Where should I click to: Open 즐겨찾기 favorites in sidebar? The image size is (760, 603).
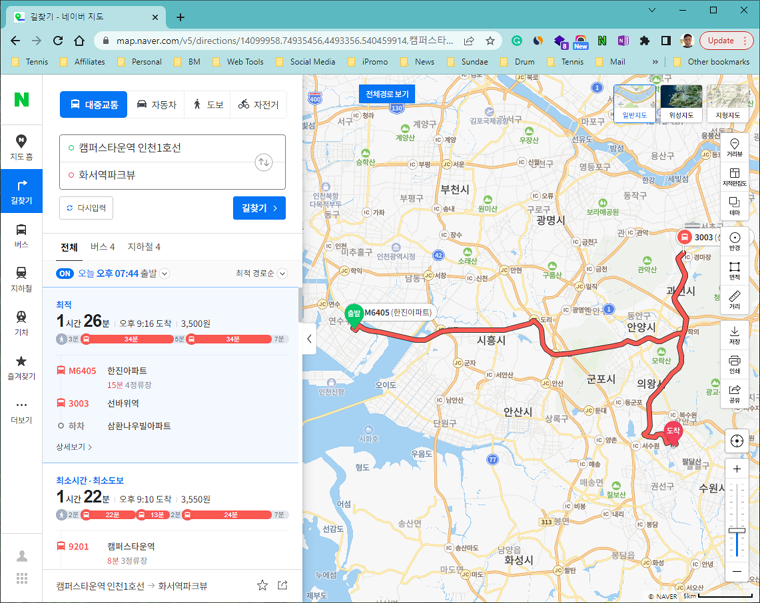pos(21,367)
